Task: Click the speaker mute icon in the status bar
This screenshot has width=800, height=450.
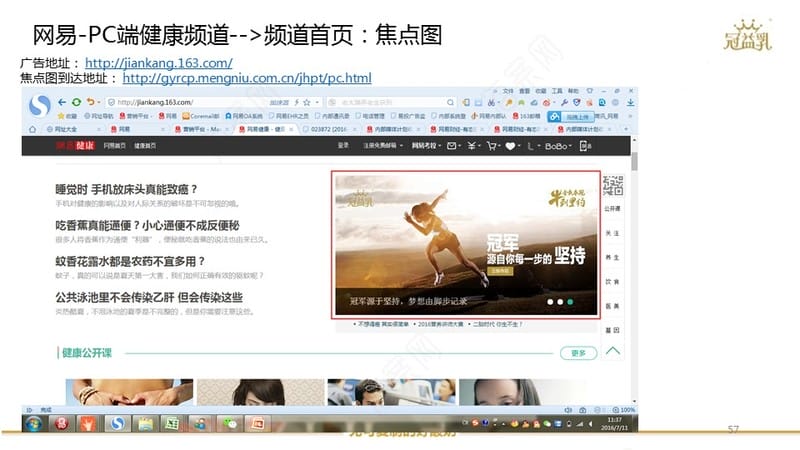Action: pos(568,410)
